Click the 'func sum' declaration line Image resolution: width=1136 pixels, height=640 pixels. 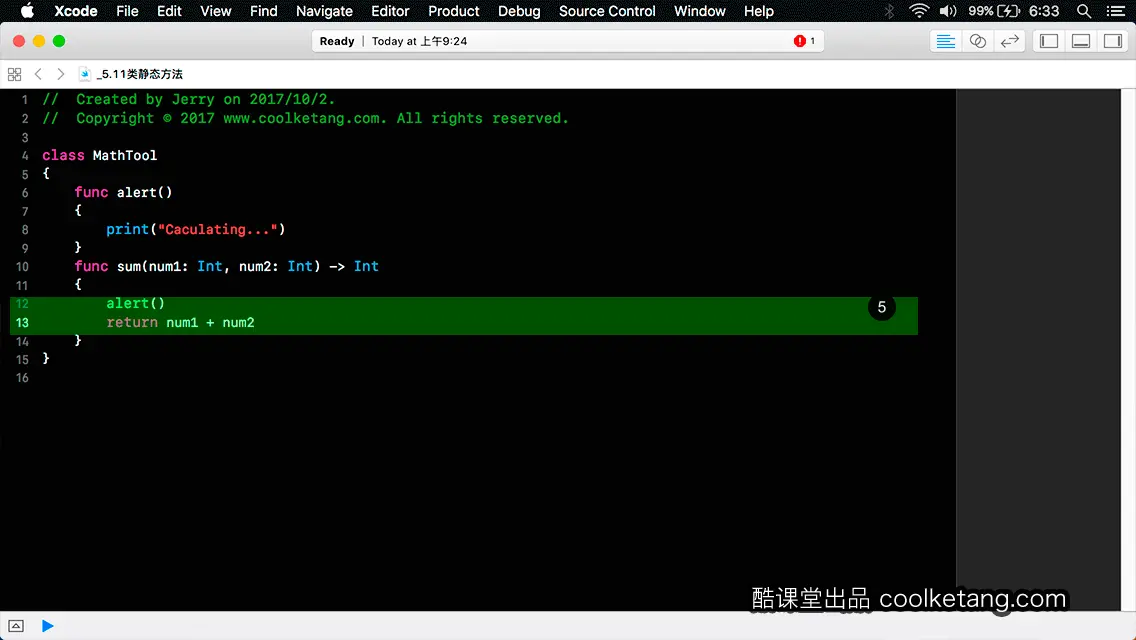coord(226,266)
